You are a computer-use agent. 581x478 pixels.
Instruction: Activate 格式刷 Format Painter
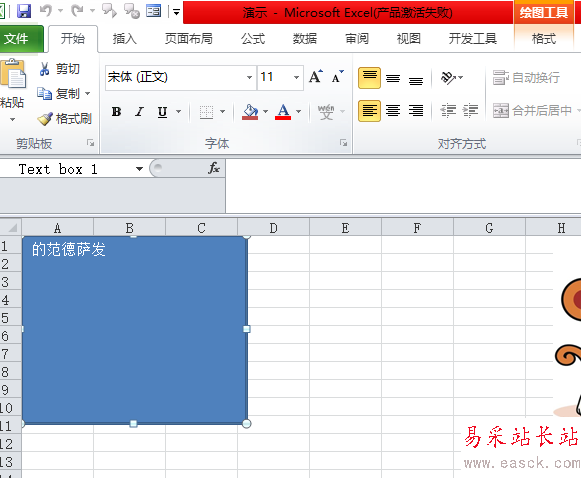[64, 119]
